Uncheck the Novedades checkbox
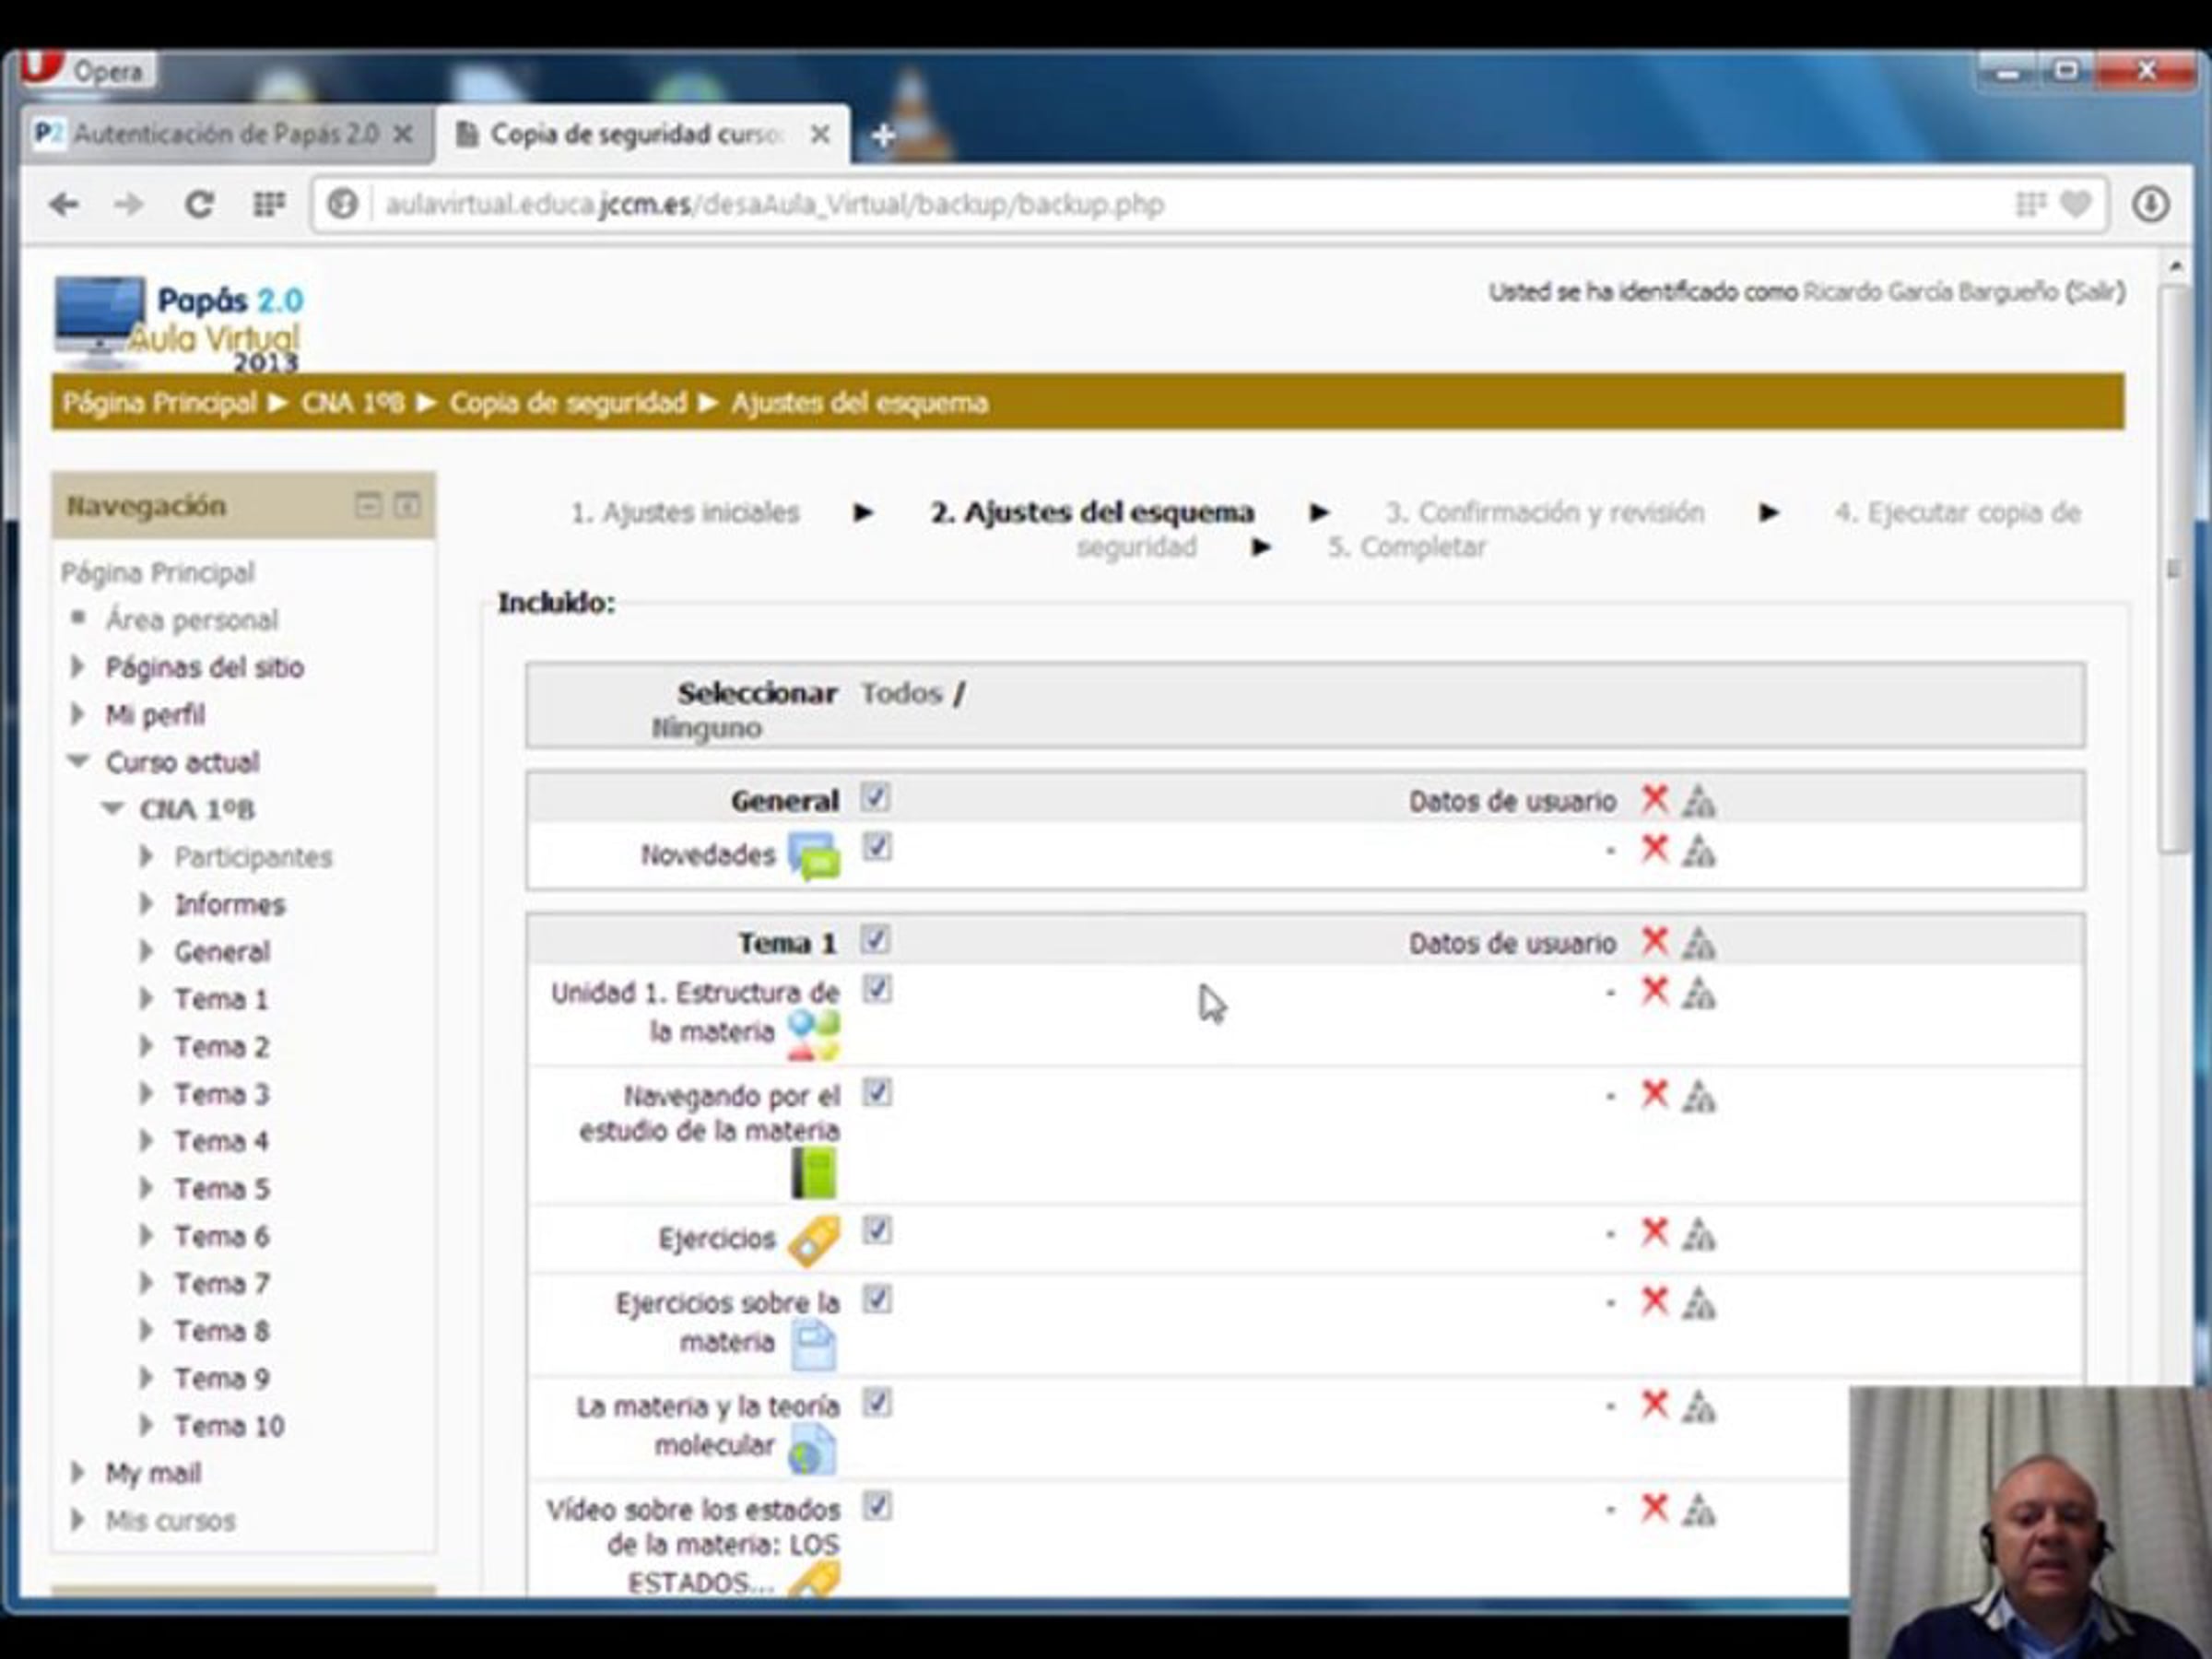 pyautogui.click(x=877, y=847)
